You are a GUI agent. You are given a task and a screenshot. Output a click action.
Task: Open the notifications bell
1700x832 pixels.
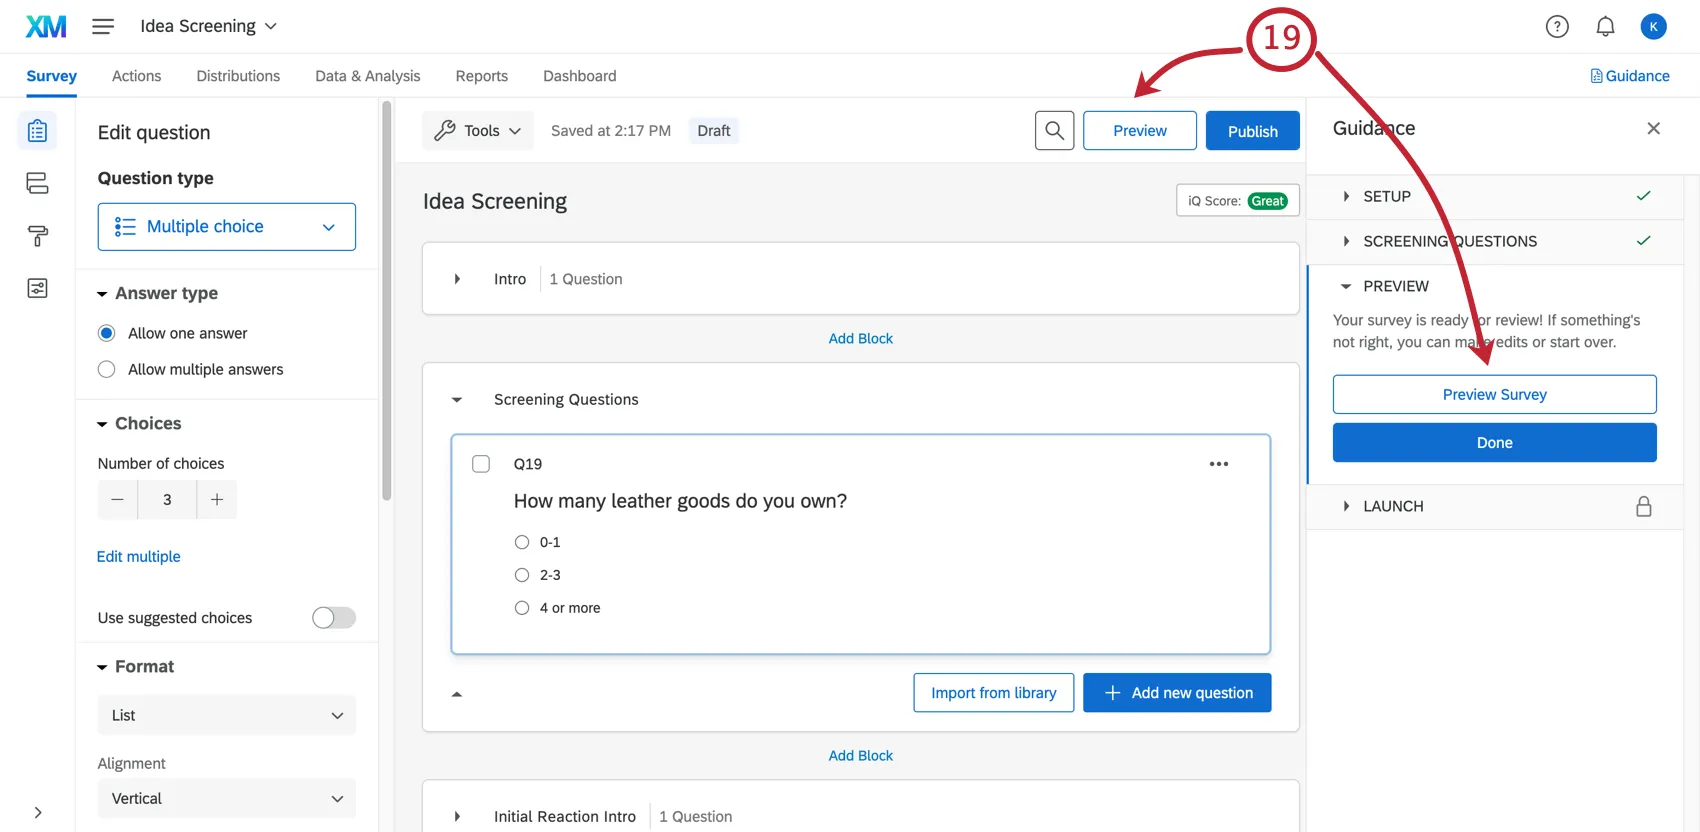[x=1605, y=27]
